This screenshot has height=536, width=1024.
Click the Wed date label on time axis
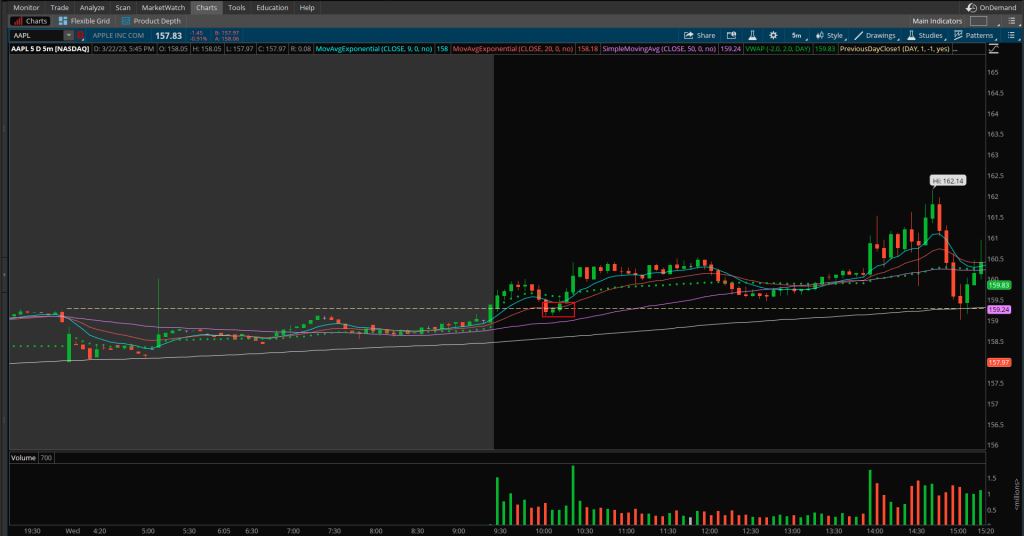72,531
